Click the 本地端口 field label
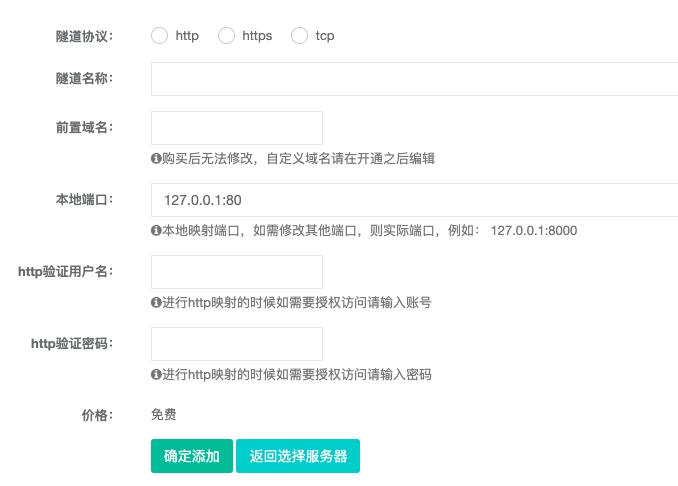 click(x=84, y=199)
